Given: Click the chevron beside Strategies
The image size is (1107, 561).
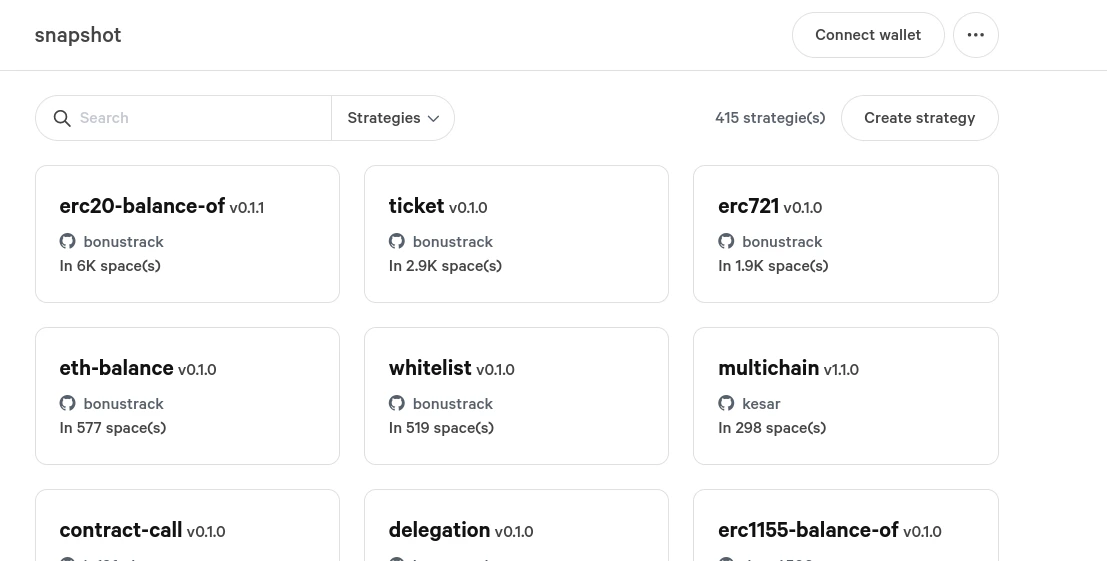Looking at the screenshot, I should (433, 119).
